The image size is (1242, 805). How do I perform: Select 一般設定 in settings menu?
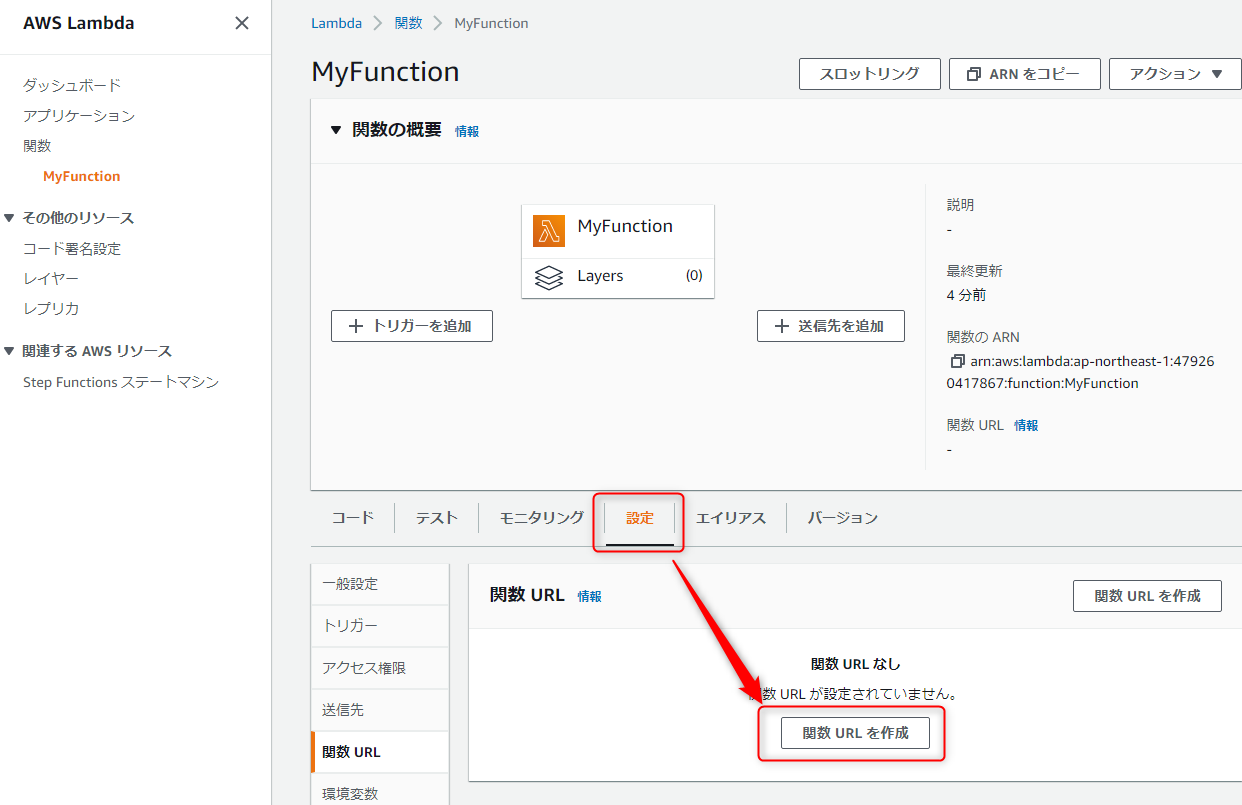380,584
